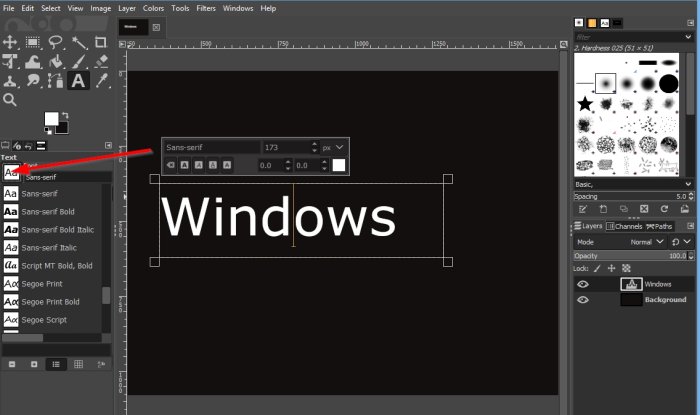Select the Eraser tool
The image size is (700, 415).
[101, 62]
